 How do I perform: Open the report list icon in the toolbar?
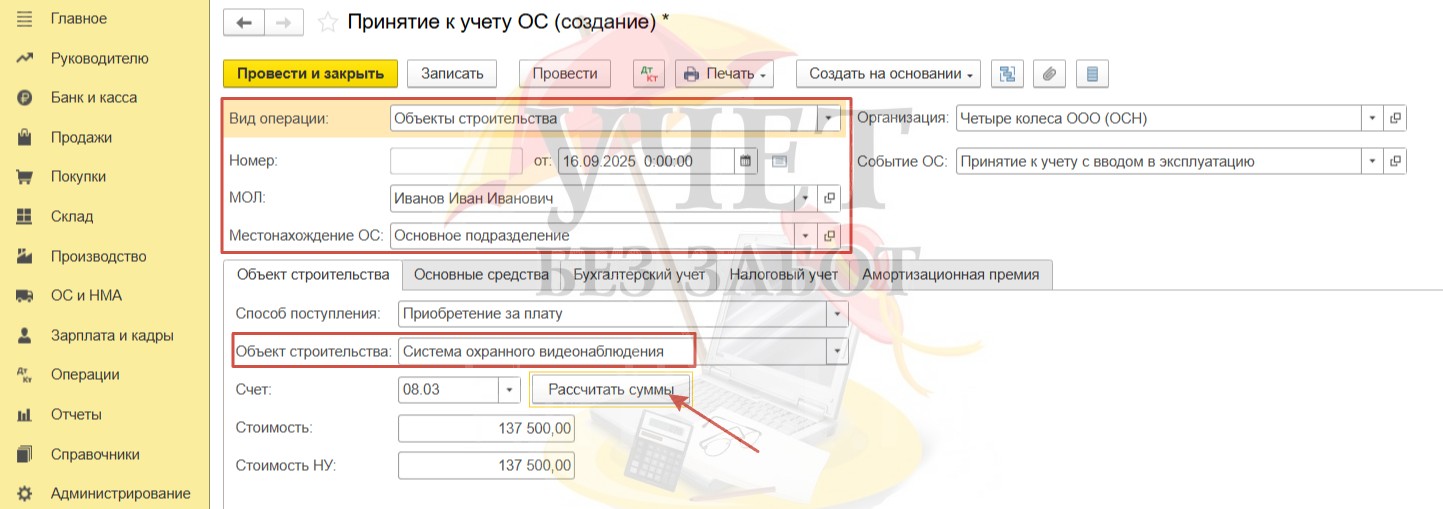1092,74
